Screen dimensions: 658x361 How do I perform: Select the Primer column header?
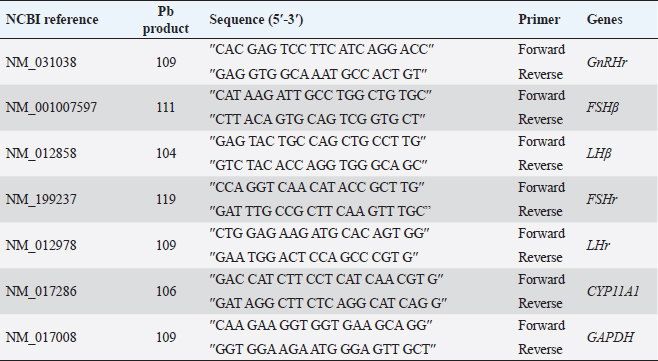coord(539,20)
